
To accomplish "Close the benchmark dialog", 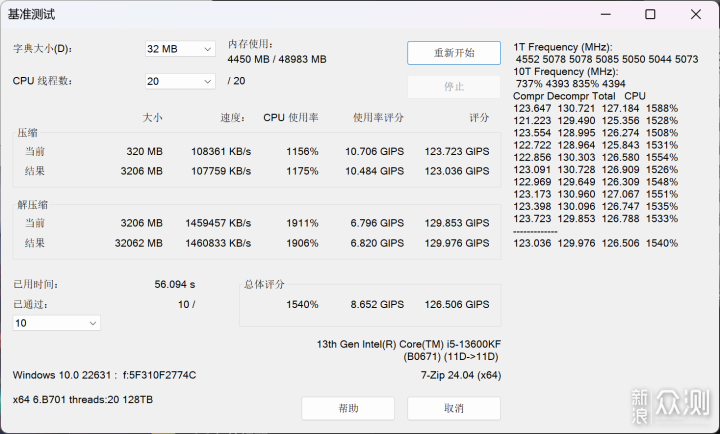I will (x=696, y=14).
